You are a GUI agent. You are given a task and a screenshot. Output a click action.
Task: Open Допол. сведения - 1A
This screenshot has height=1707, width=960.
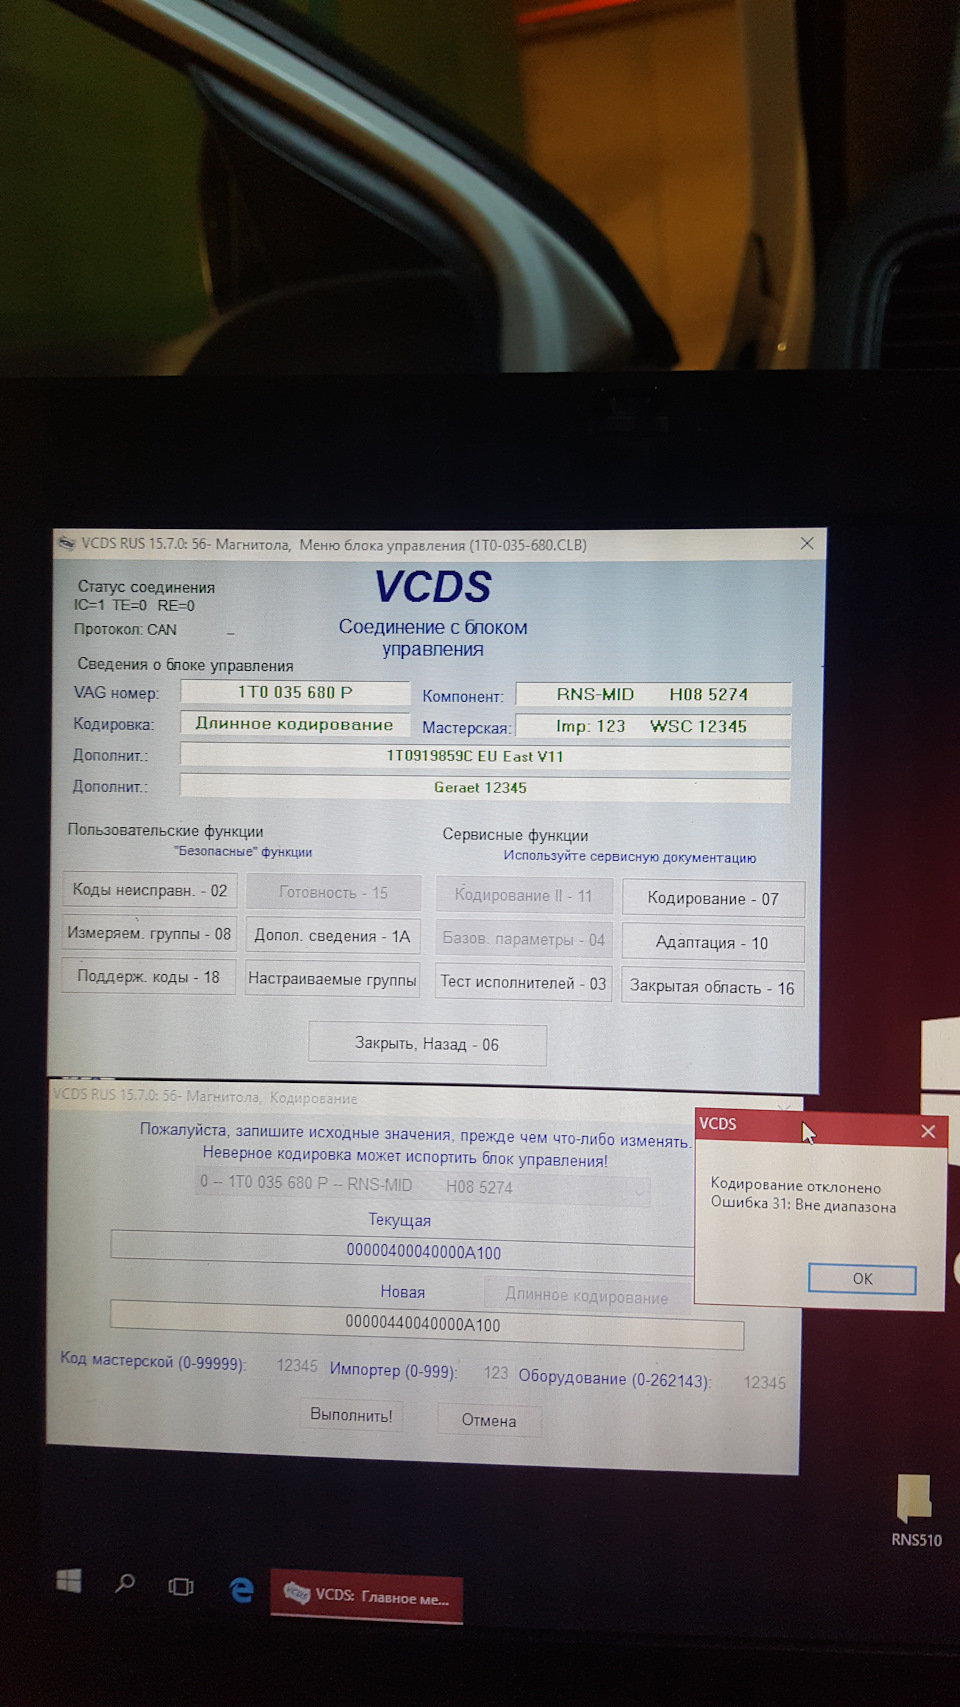[332, 936]
